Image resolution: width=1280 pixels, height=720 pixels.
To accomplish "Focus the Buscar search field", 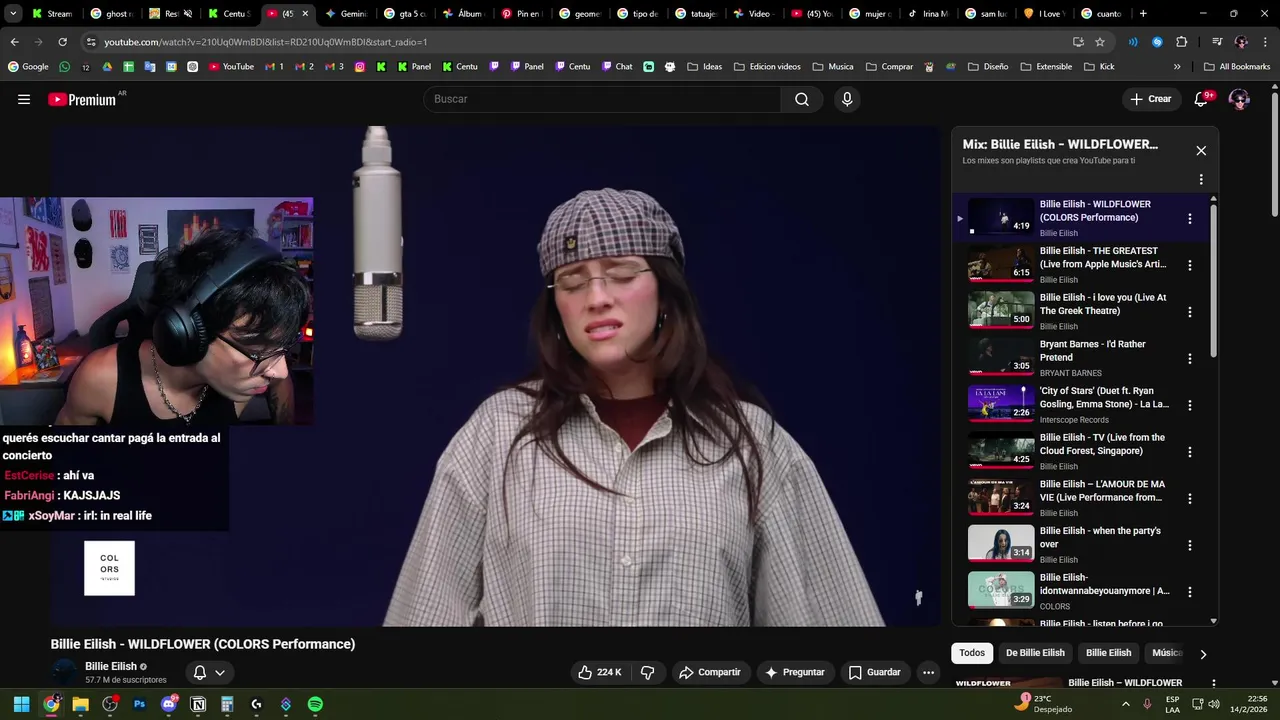I will point(603,99).
